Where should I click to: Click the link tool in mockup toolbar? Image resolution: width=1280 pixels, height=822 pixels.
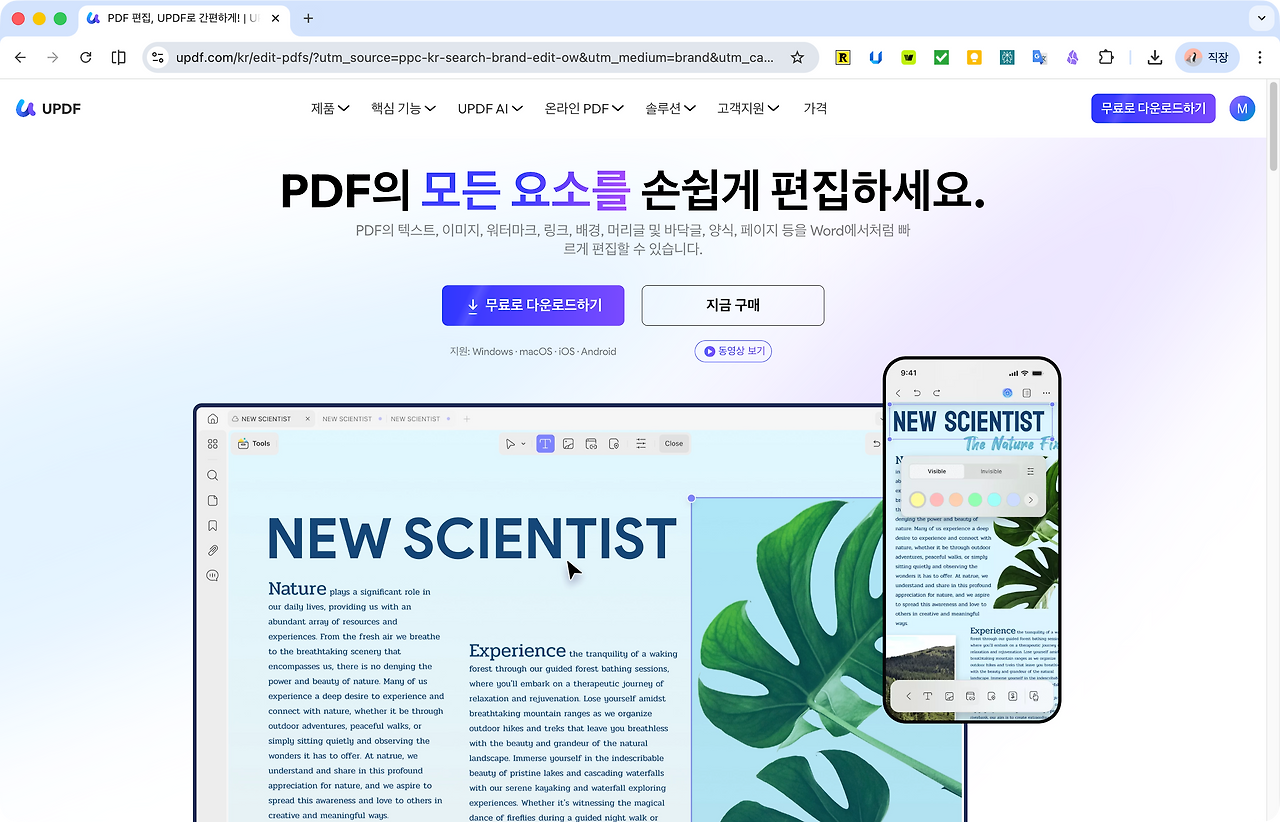[591, 444]
